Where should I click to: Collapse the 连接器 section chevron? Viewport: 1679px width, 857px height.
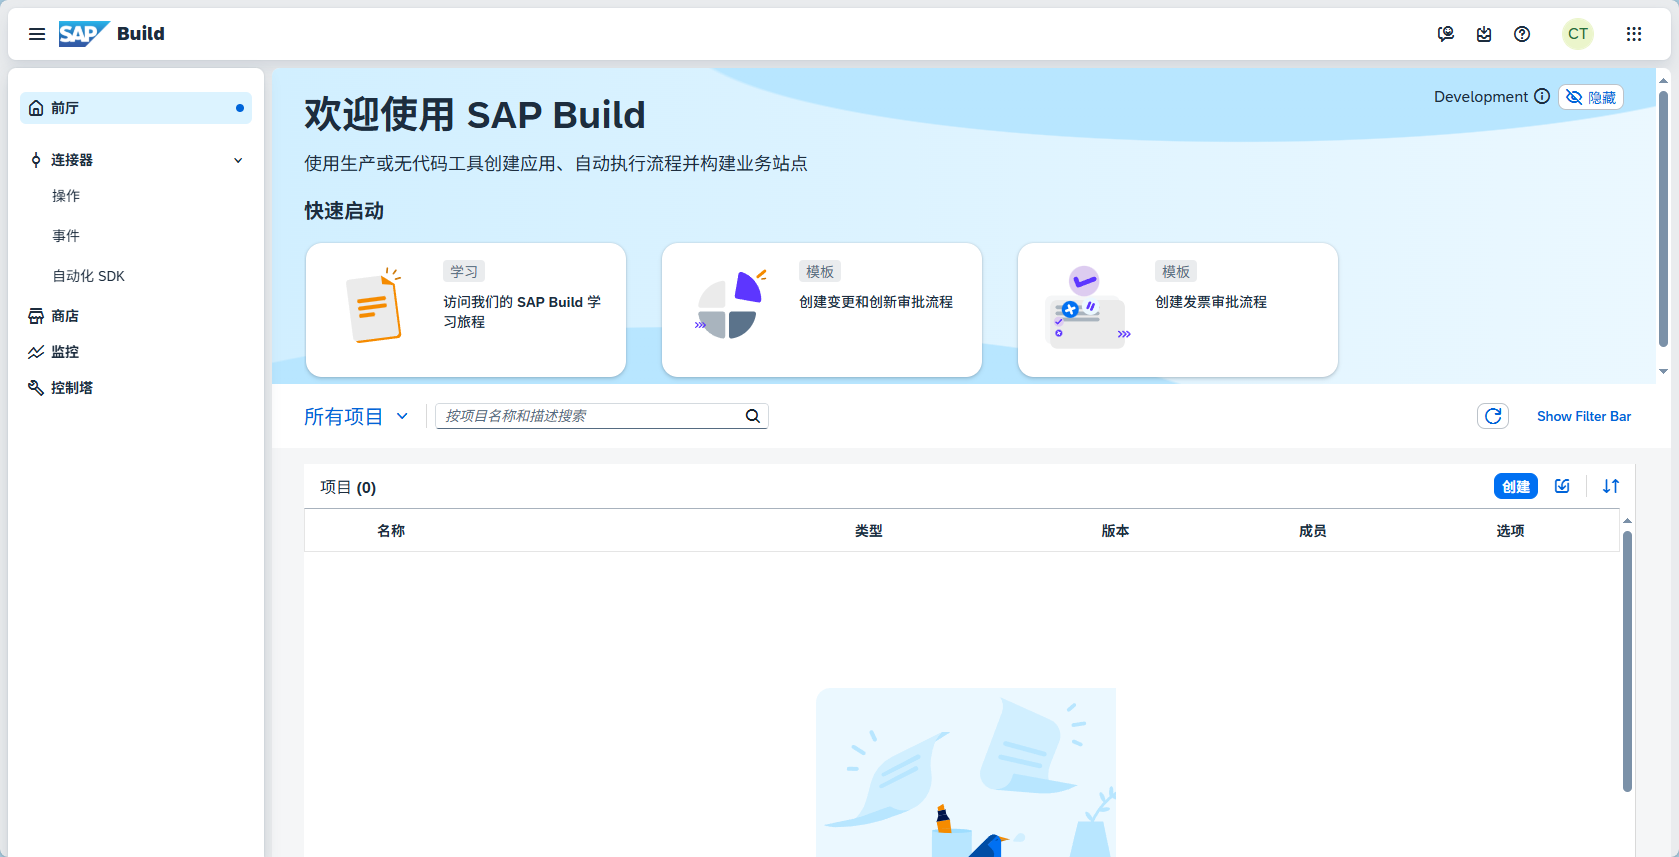click(x=238, y=160)
